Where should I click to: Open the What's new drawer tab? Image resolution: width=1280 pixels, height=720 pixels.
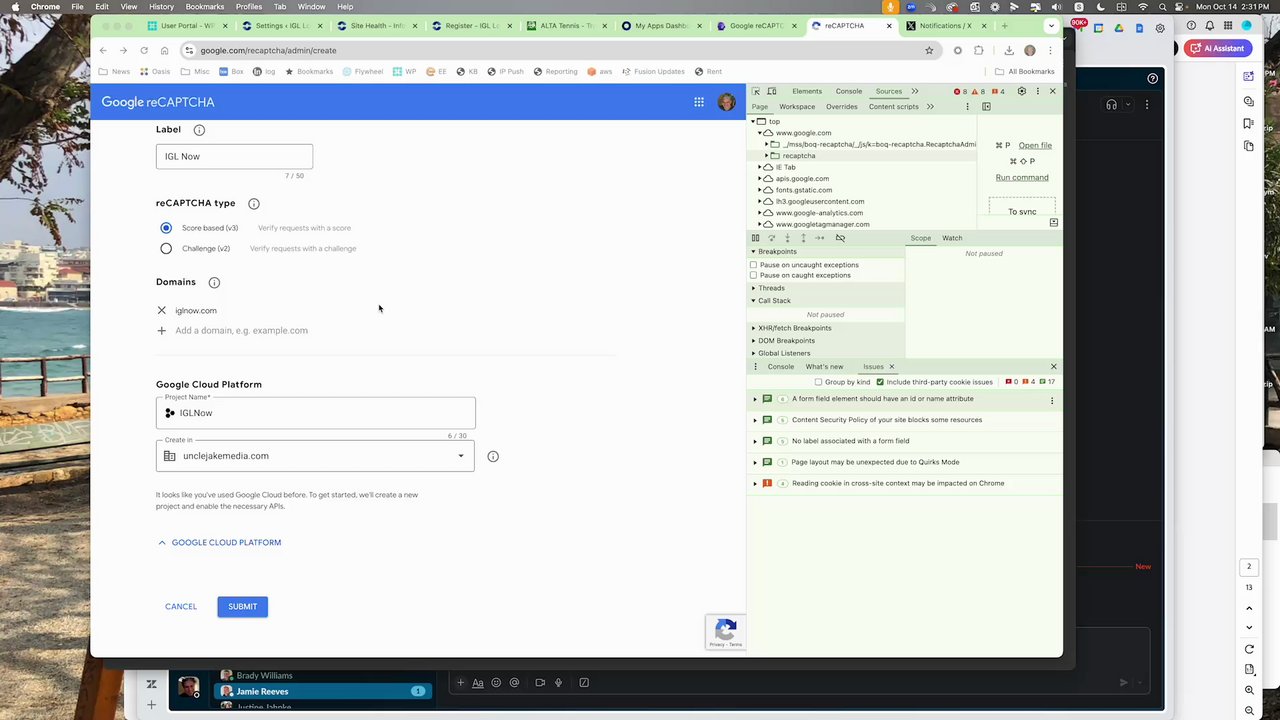824,367
